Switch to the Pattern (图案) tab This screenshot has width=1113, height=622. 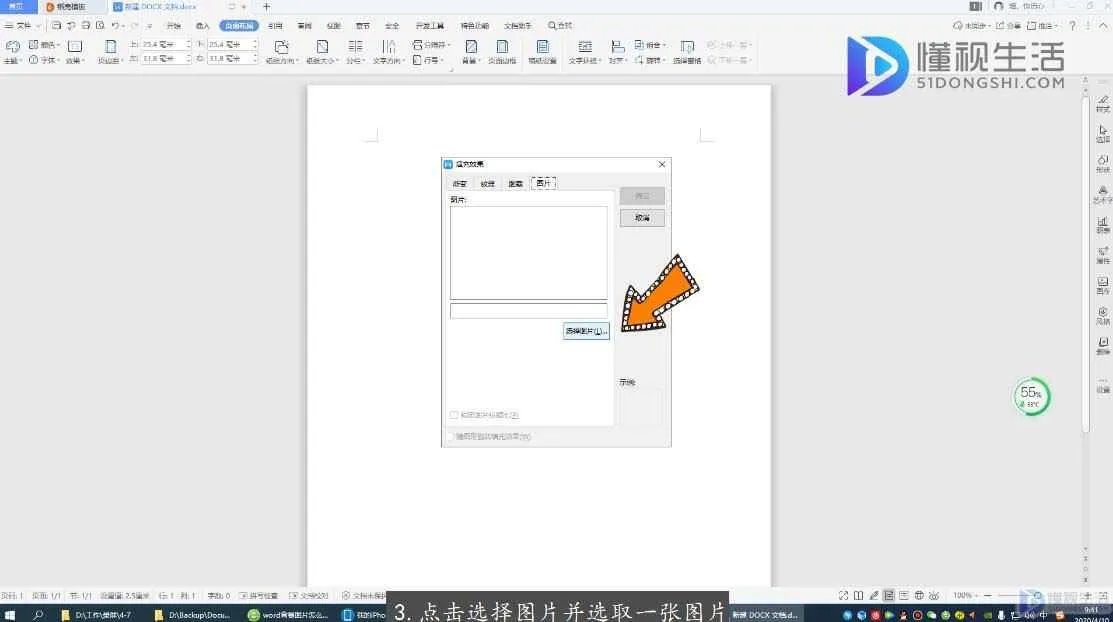click(x=515, y=184)
